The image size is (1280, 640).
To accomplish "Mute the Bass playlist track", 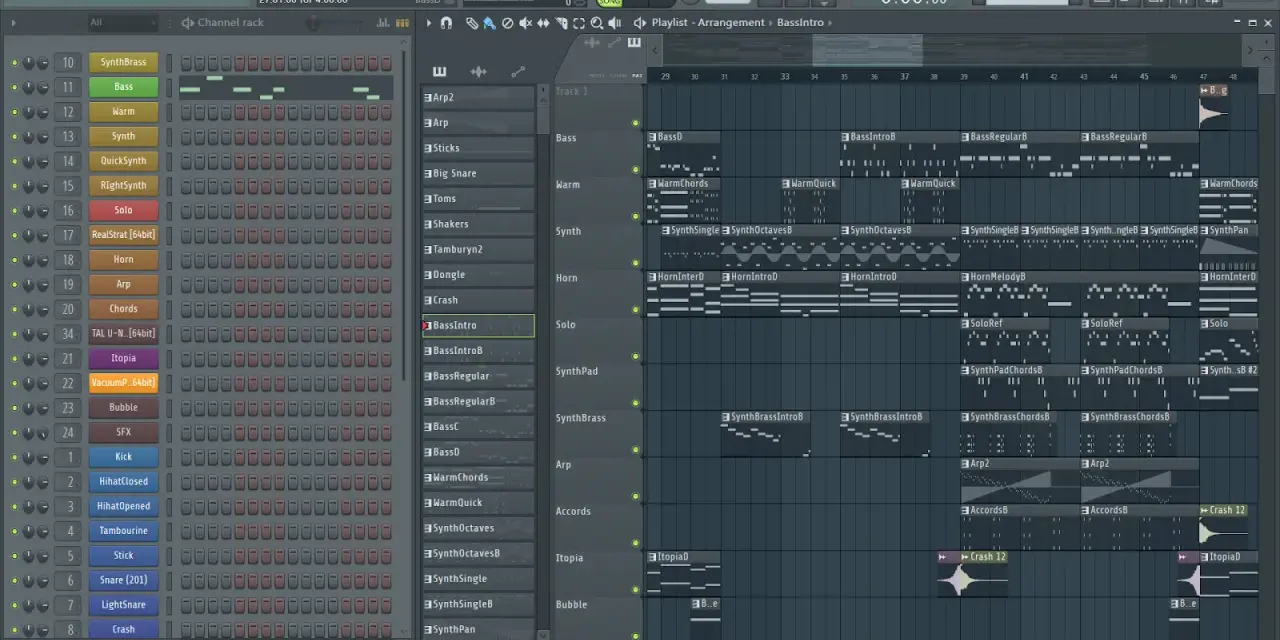I will [x=635, y=169].
